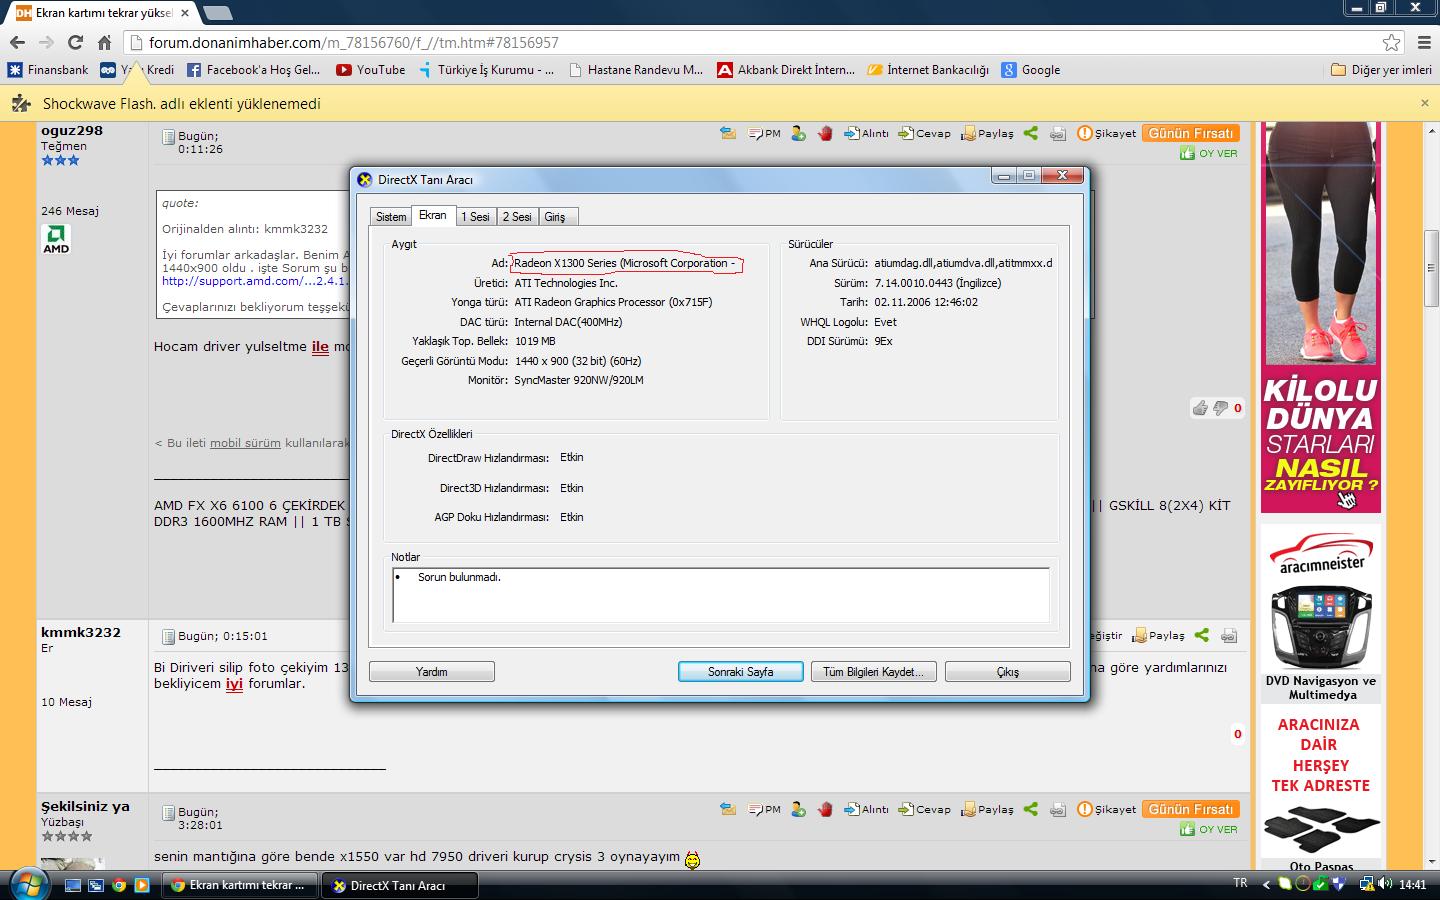
Task: Open Hastane Randevu bookmark
Action: click(x=636, y=70)
